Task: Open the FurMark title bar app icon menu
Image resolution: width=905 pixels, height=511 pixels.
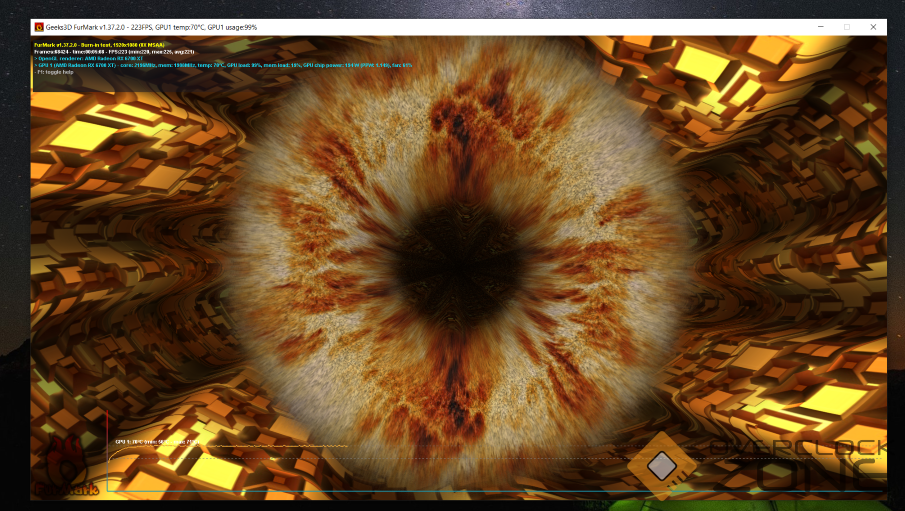Action: click(x=39, y=27)
